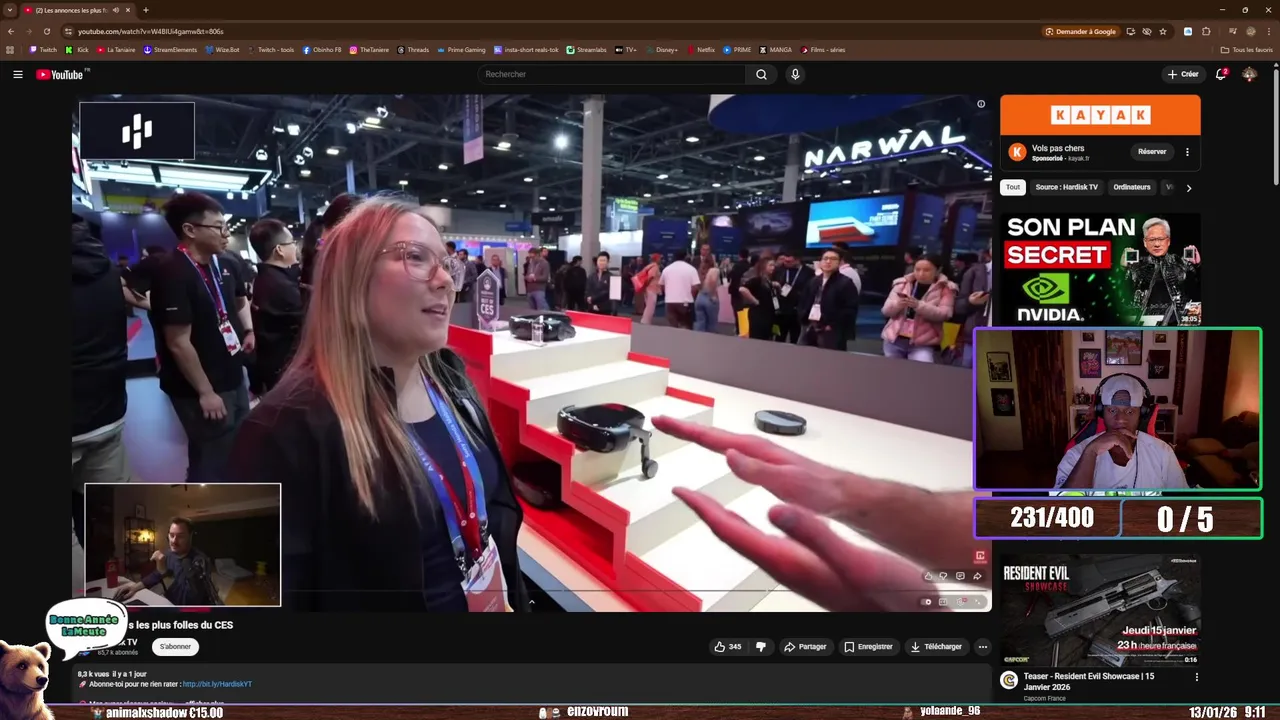Open Chrome media control icon
This screenshot has height=720, width=1280.
[1232, 31]
